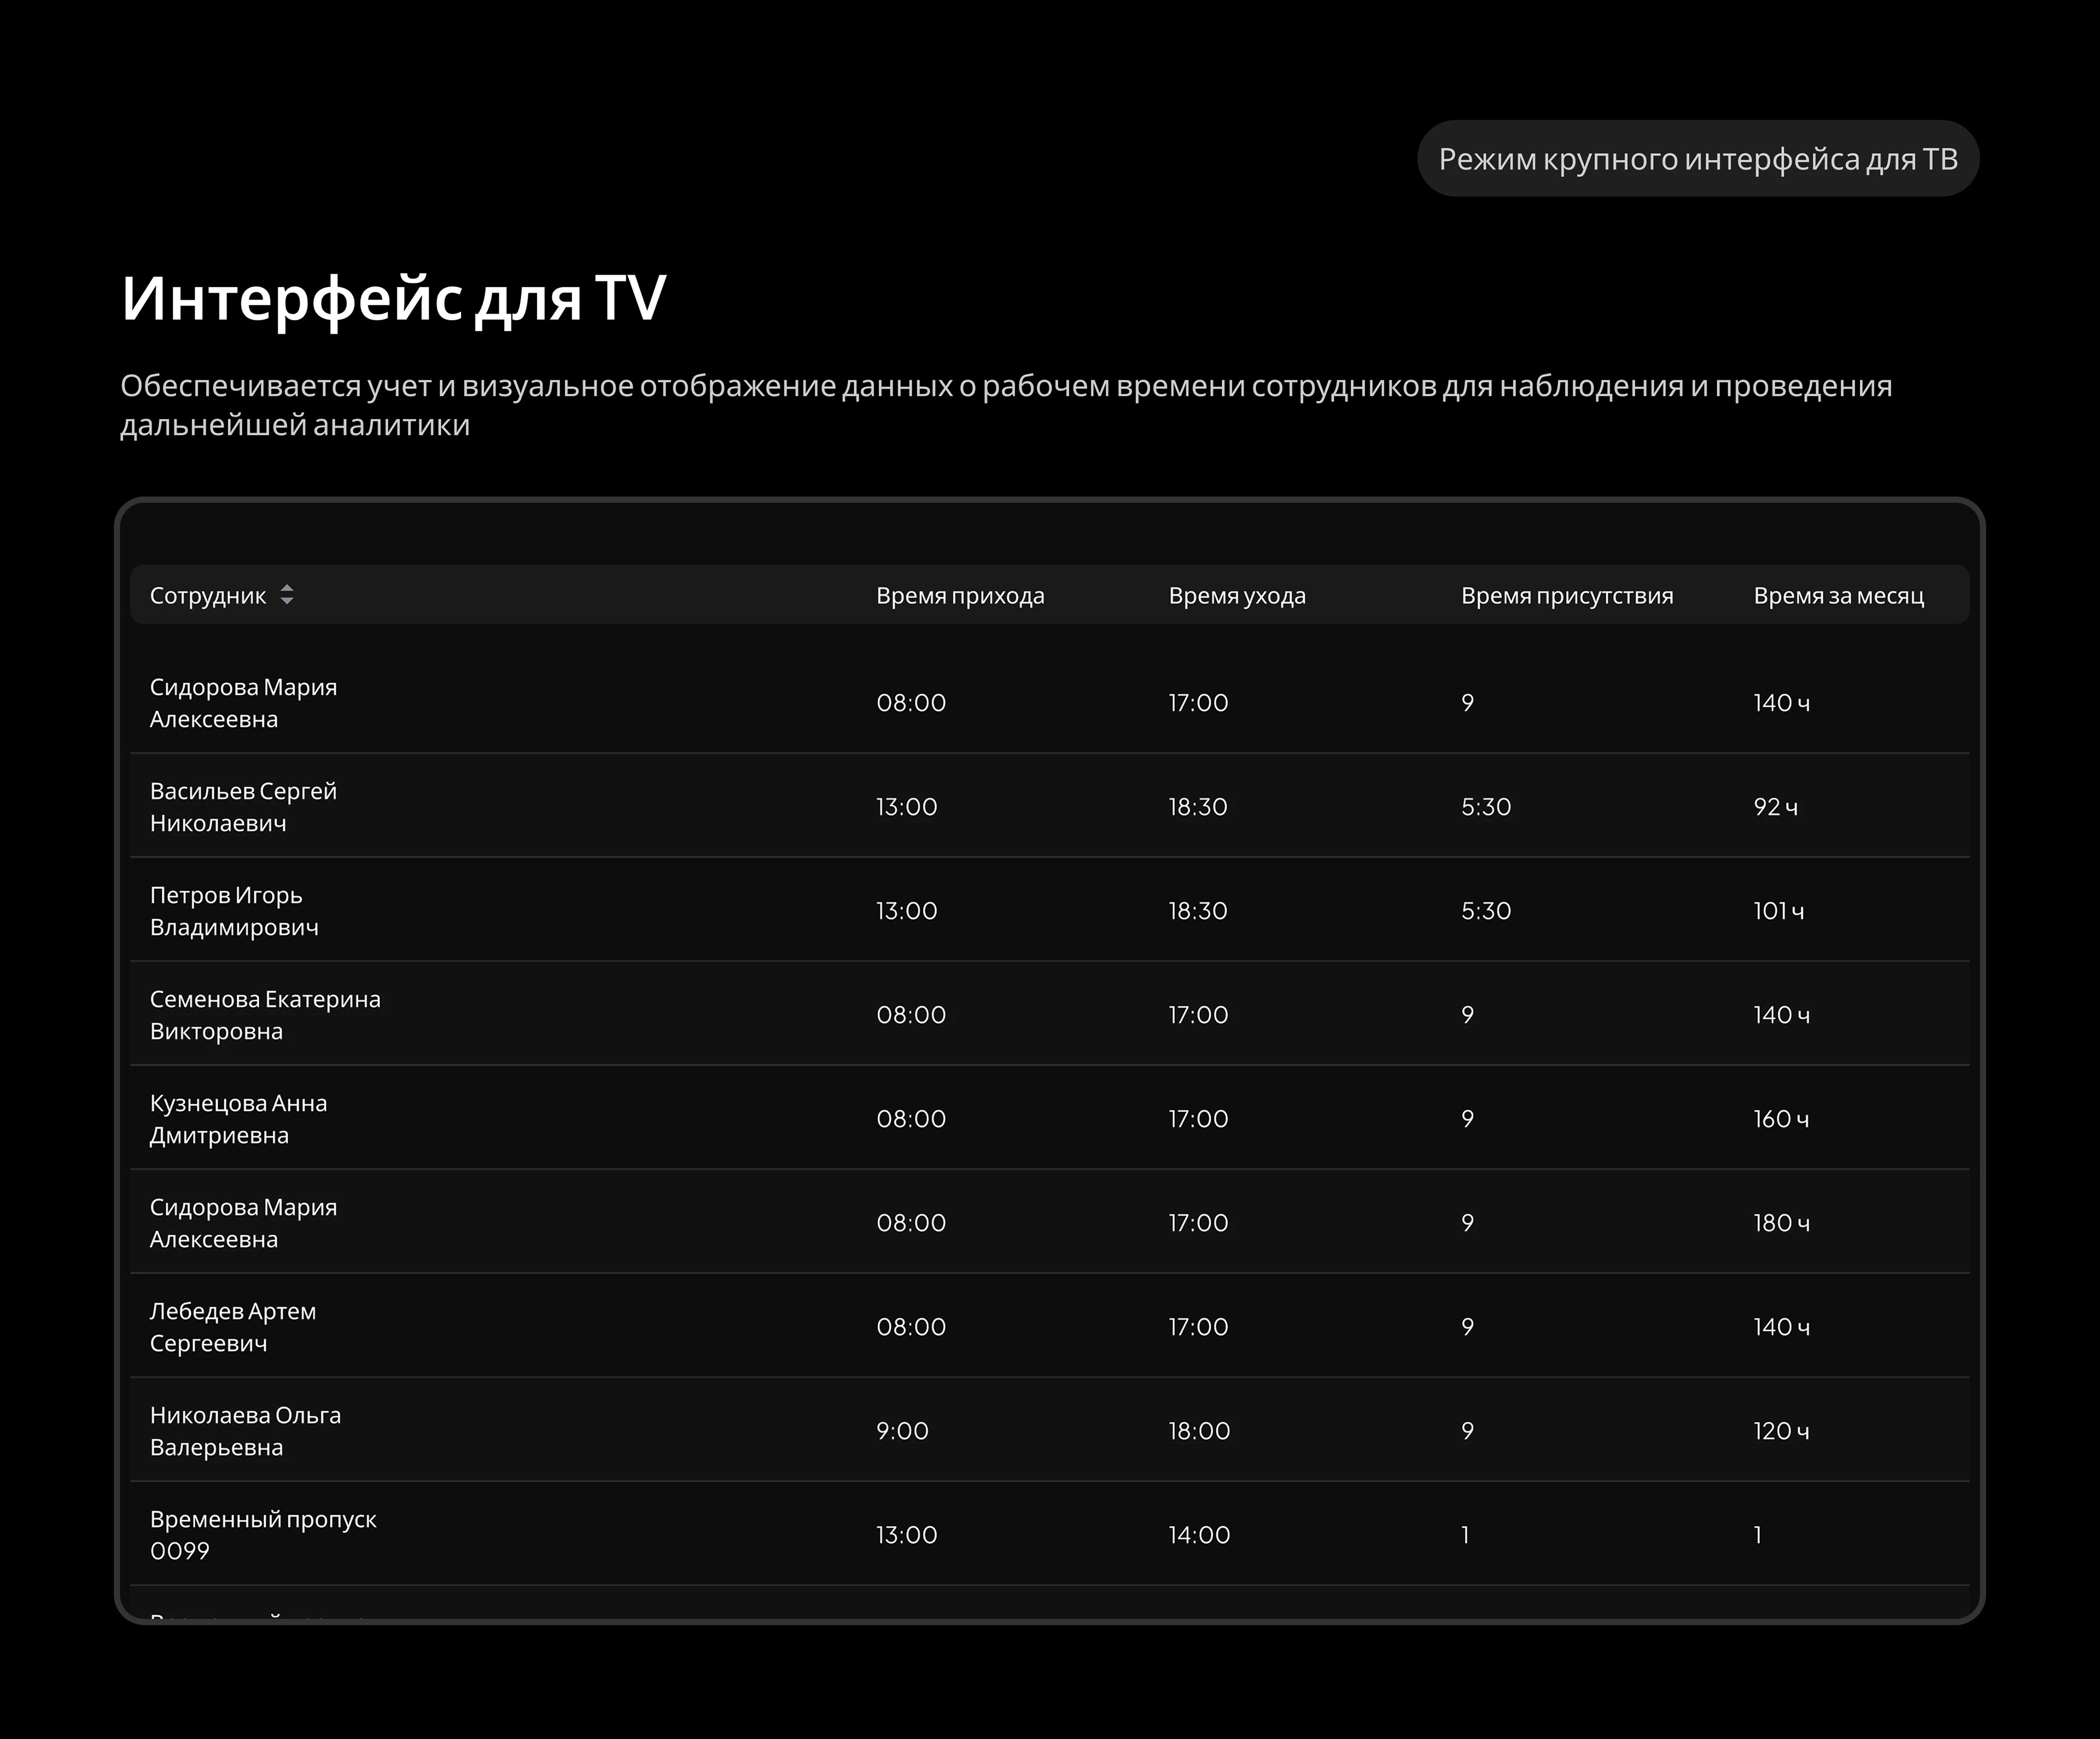Sort employees ascending using the up arrow
Image resolution: width=2100 pixels, height=1739 pixels.
point(289,588)
